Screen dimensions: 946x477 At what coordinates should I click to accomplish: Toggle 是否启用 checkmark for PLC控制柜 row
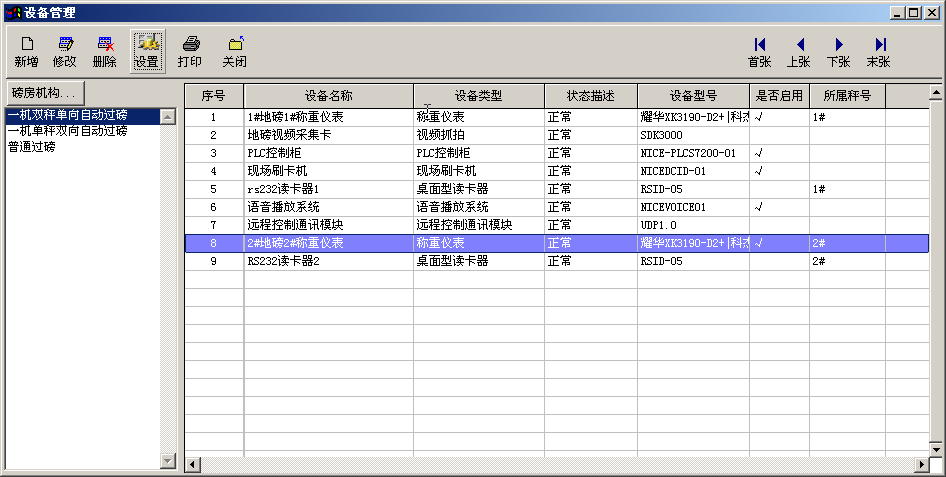tap(759, 153)
